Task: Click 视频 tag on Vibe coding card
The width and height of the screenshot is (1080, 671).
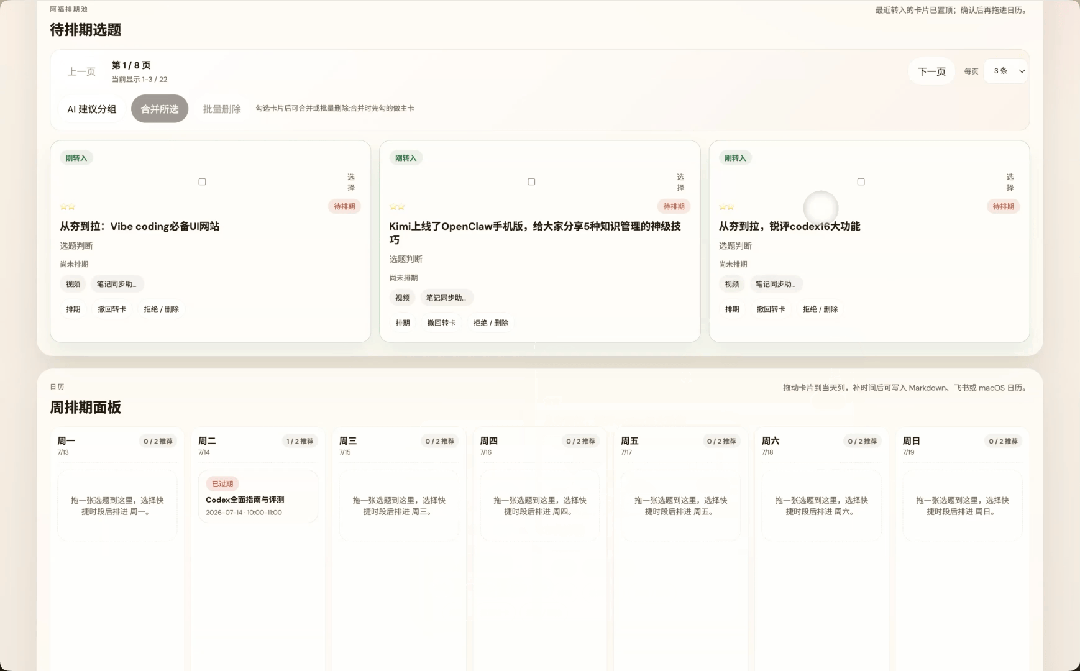Action: (73, 284)
